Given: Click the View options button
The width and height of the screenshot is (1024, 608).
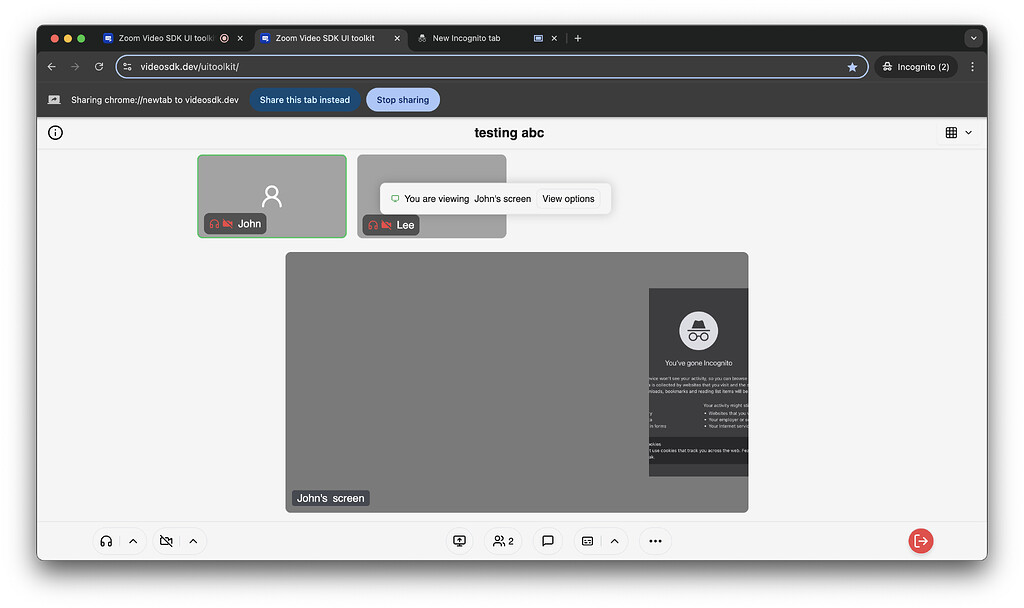Looking at the screenshot, I should tap(568, 198).
